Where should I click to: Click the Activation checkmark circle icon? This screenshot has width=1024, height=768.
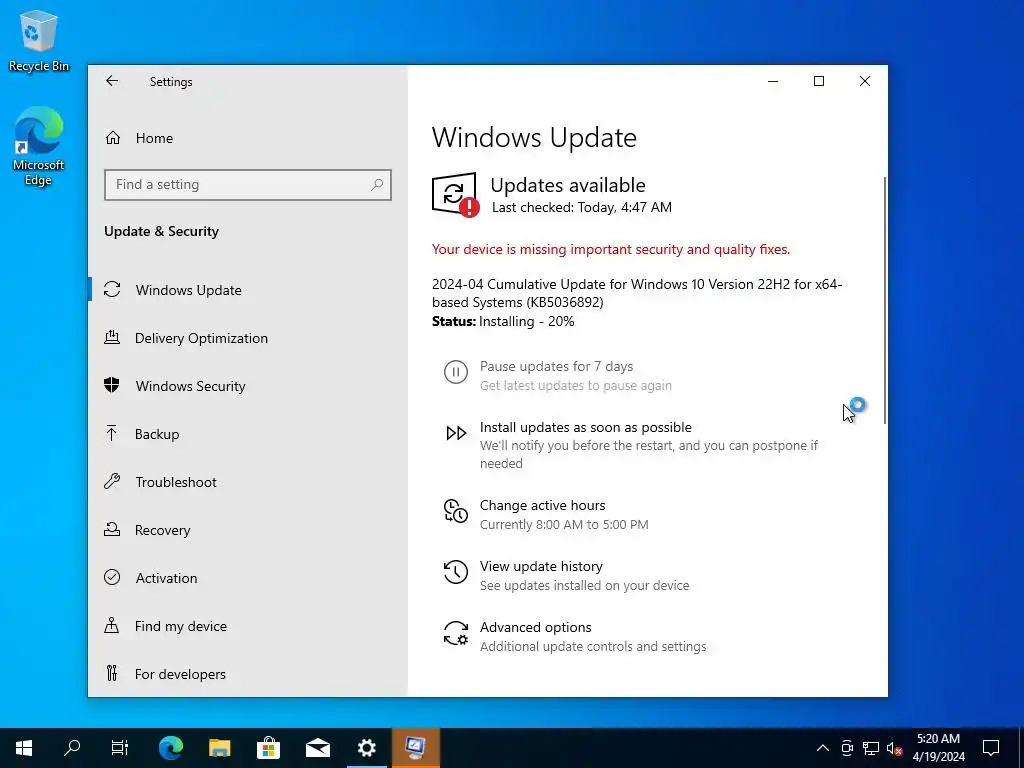pyautogui.click(x=112, y=577)
